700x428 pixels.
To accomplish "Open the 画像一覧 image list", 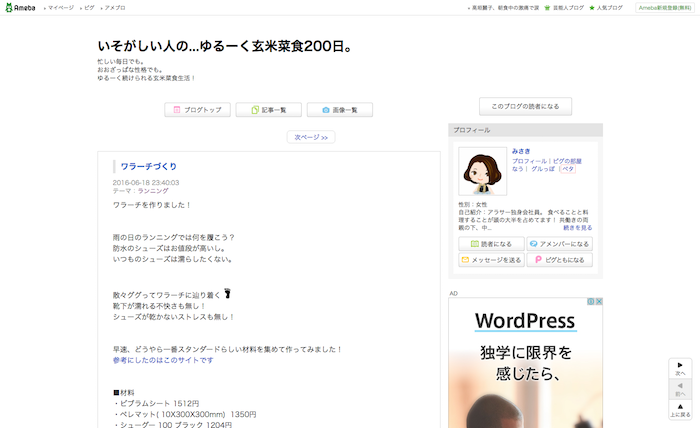I will tap(340, 110).
